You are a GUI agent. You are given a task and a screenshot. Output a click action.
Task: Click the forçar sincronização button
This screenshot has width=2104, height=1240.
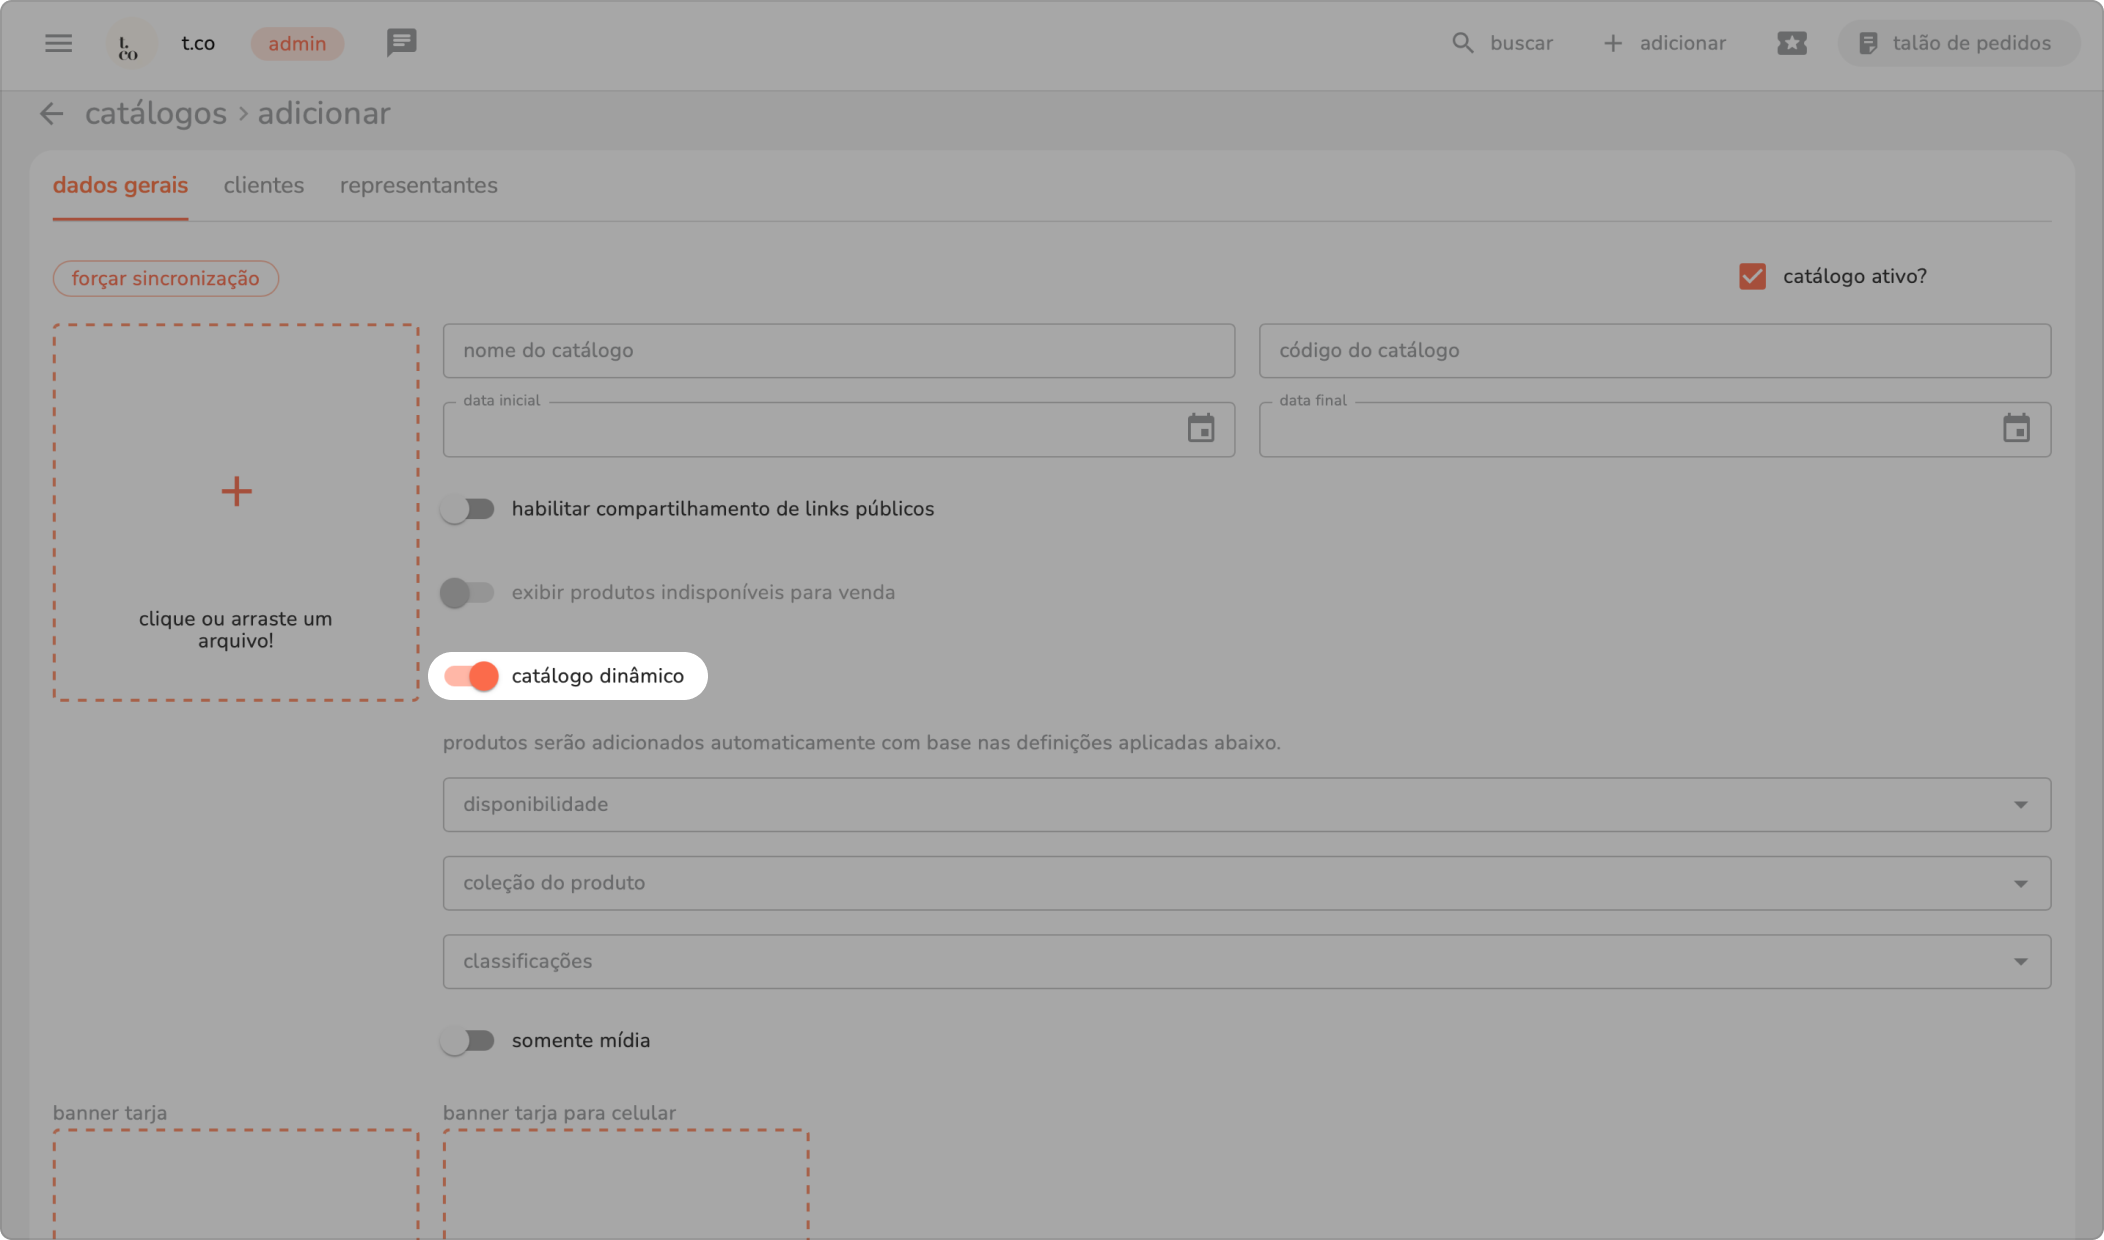coord(165,279)
